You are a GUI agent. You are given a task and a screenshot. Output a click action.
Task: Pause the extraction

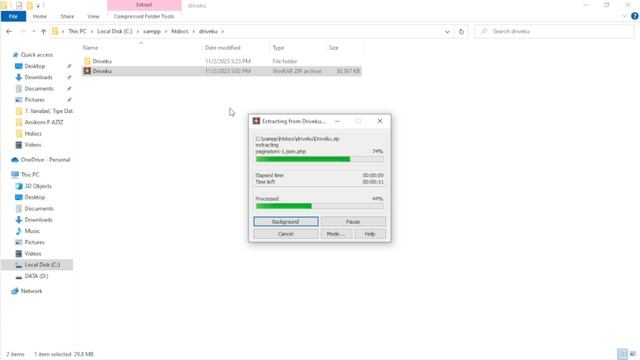click(353, 222)
